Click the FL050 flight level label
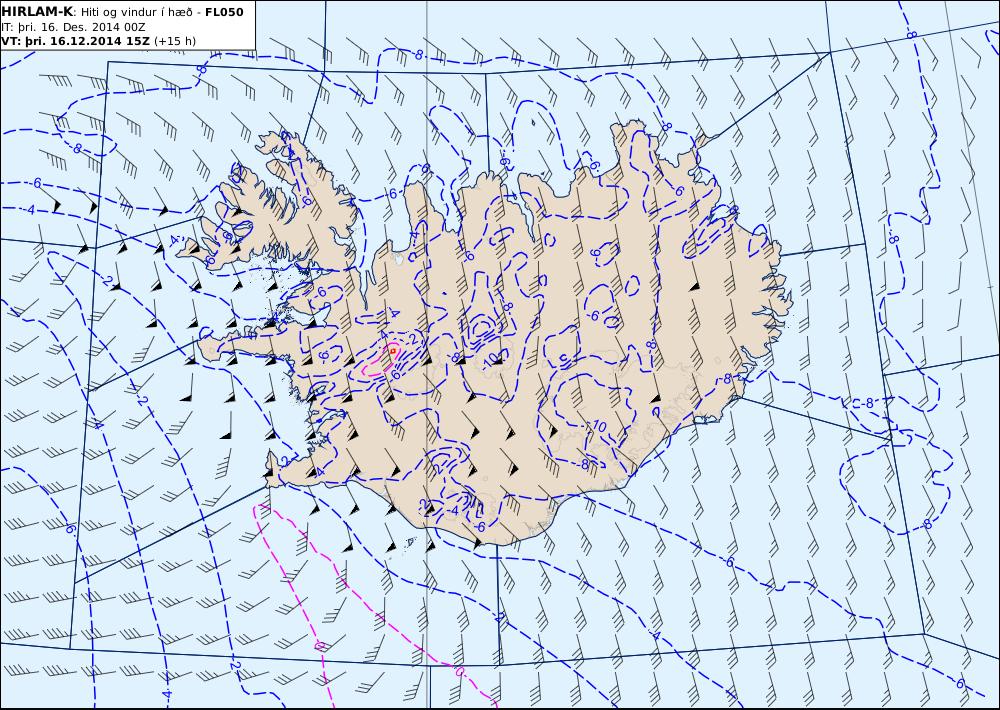The width and height of the screenshot is (1000, 710). (x=224, y=11)
